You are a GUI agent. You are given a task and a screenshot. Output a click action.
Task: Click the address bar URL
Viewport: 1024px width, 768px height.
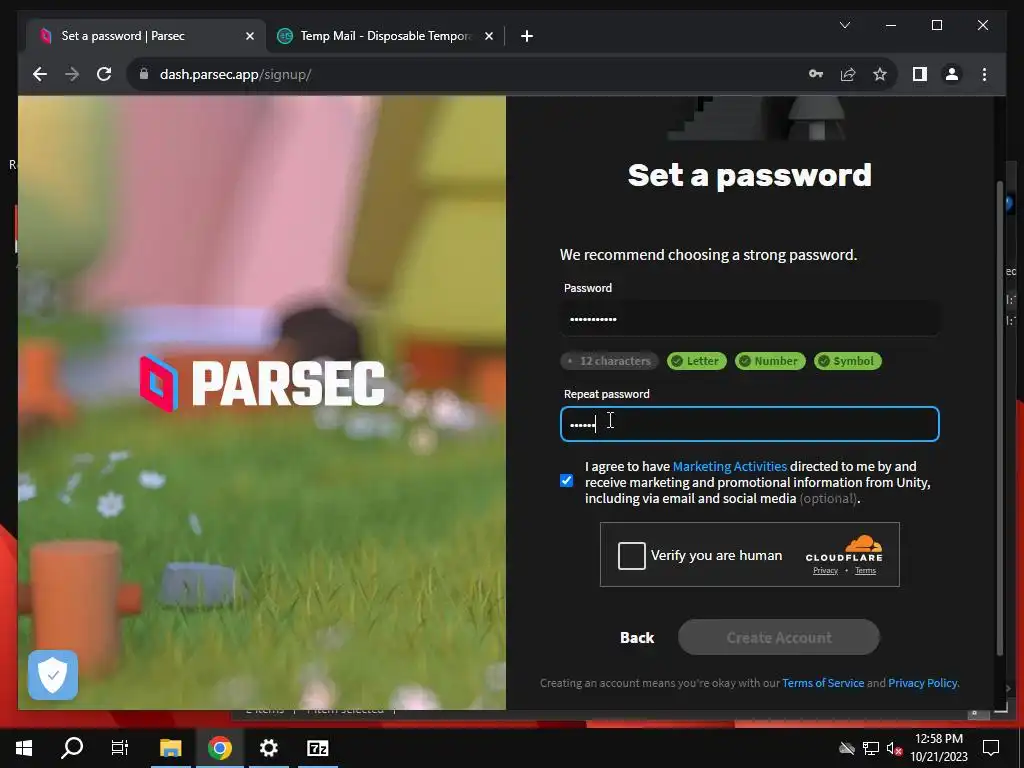(235, 74)
